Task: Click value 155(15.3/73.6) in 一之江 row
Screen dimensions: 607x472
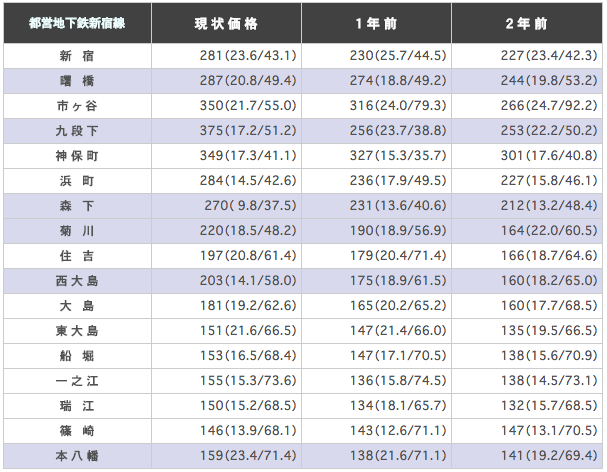Action: coord(248,380)
